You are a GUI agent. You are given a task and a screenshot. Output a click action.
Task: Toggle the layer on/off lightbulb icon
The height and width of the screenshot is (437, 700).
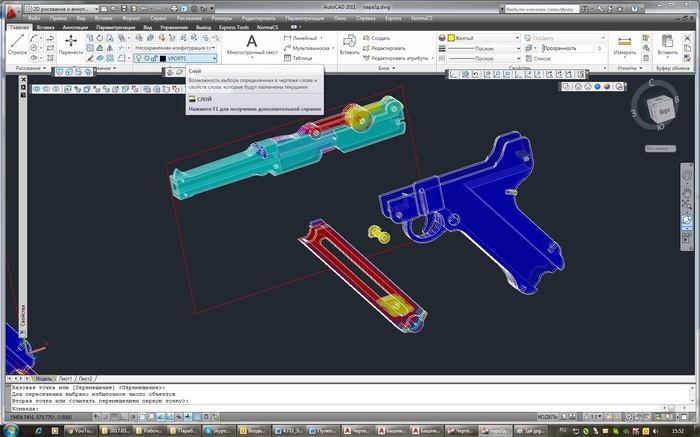(x=139, y=59)
